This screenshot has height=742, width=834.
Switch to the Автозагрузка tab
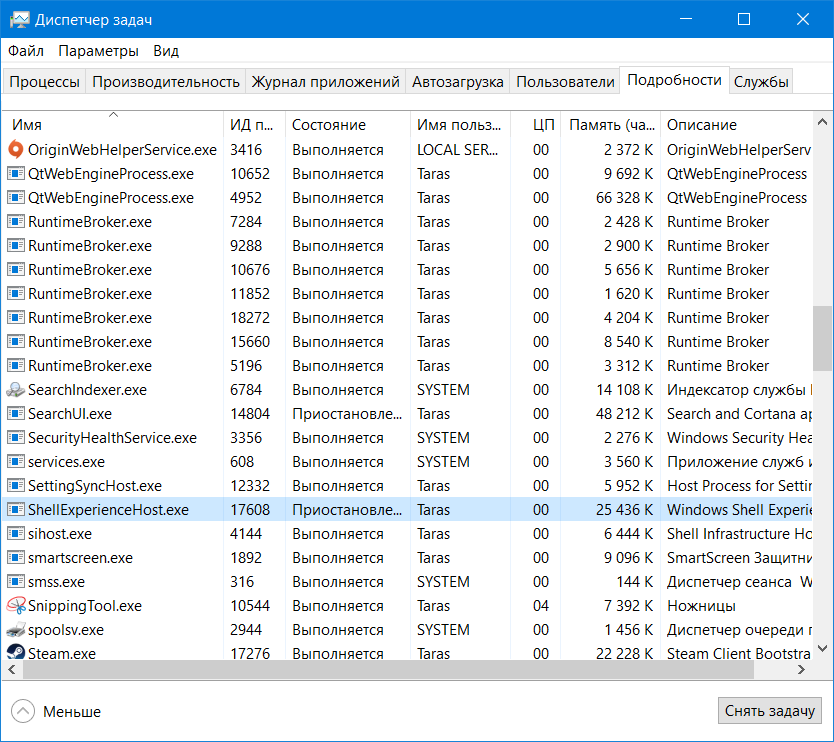(x=457, y=82)
